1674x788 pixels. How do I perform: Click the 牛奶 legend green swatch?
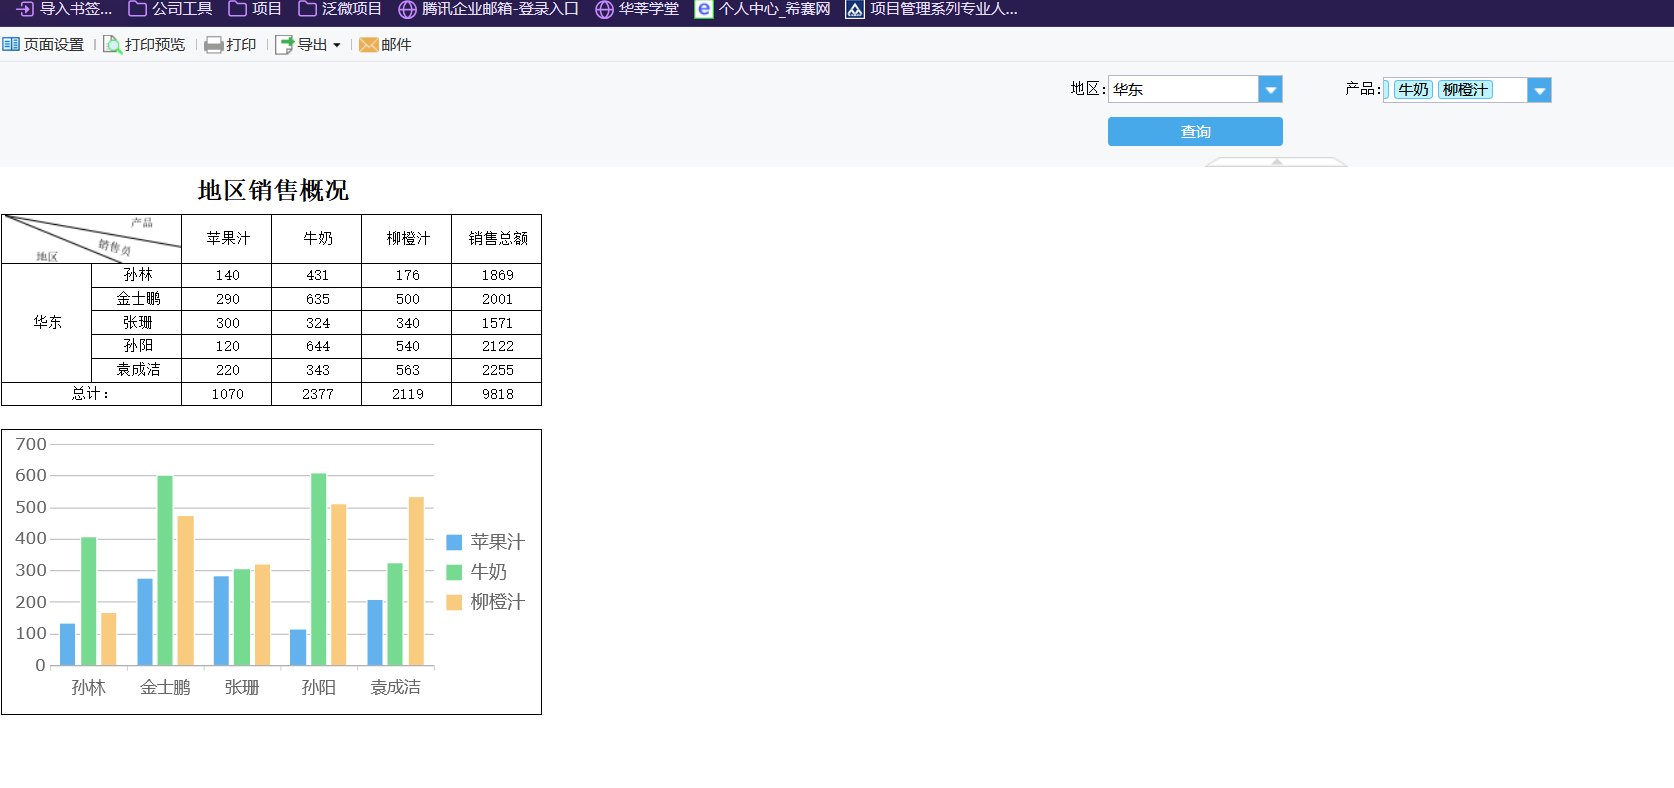click(454, 572)
